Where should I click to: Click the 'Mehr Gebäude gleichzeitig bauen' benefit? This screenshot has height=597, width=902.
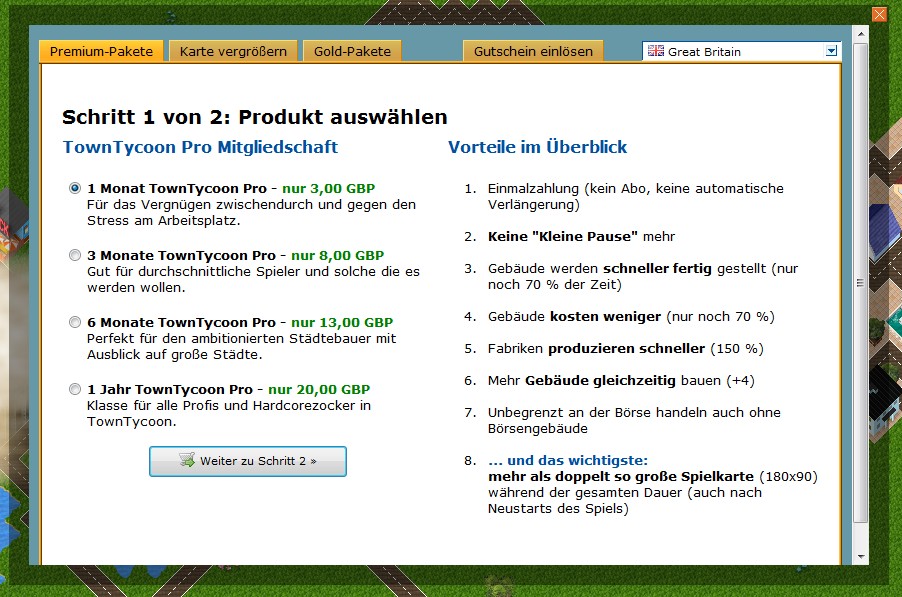621,381
